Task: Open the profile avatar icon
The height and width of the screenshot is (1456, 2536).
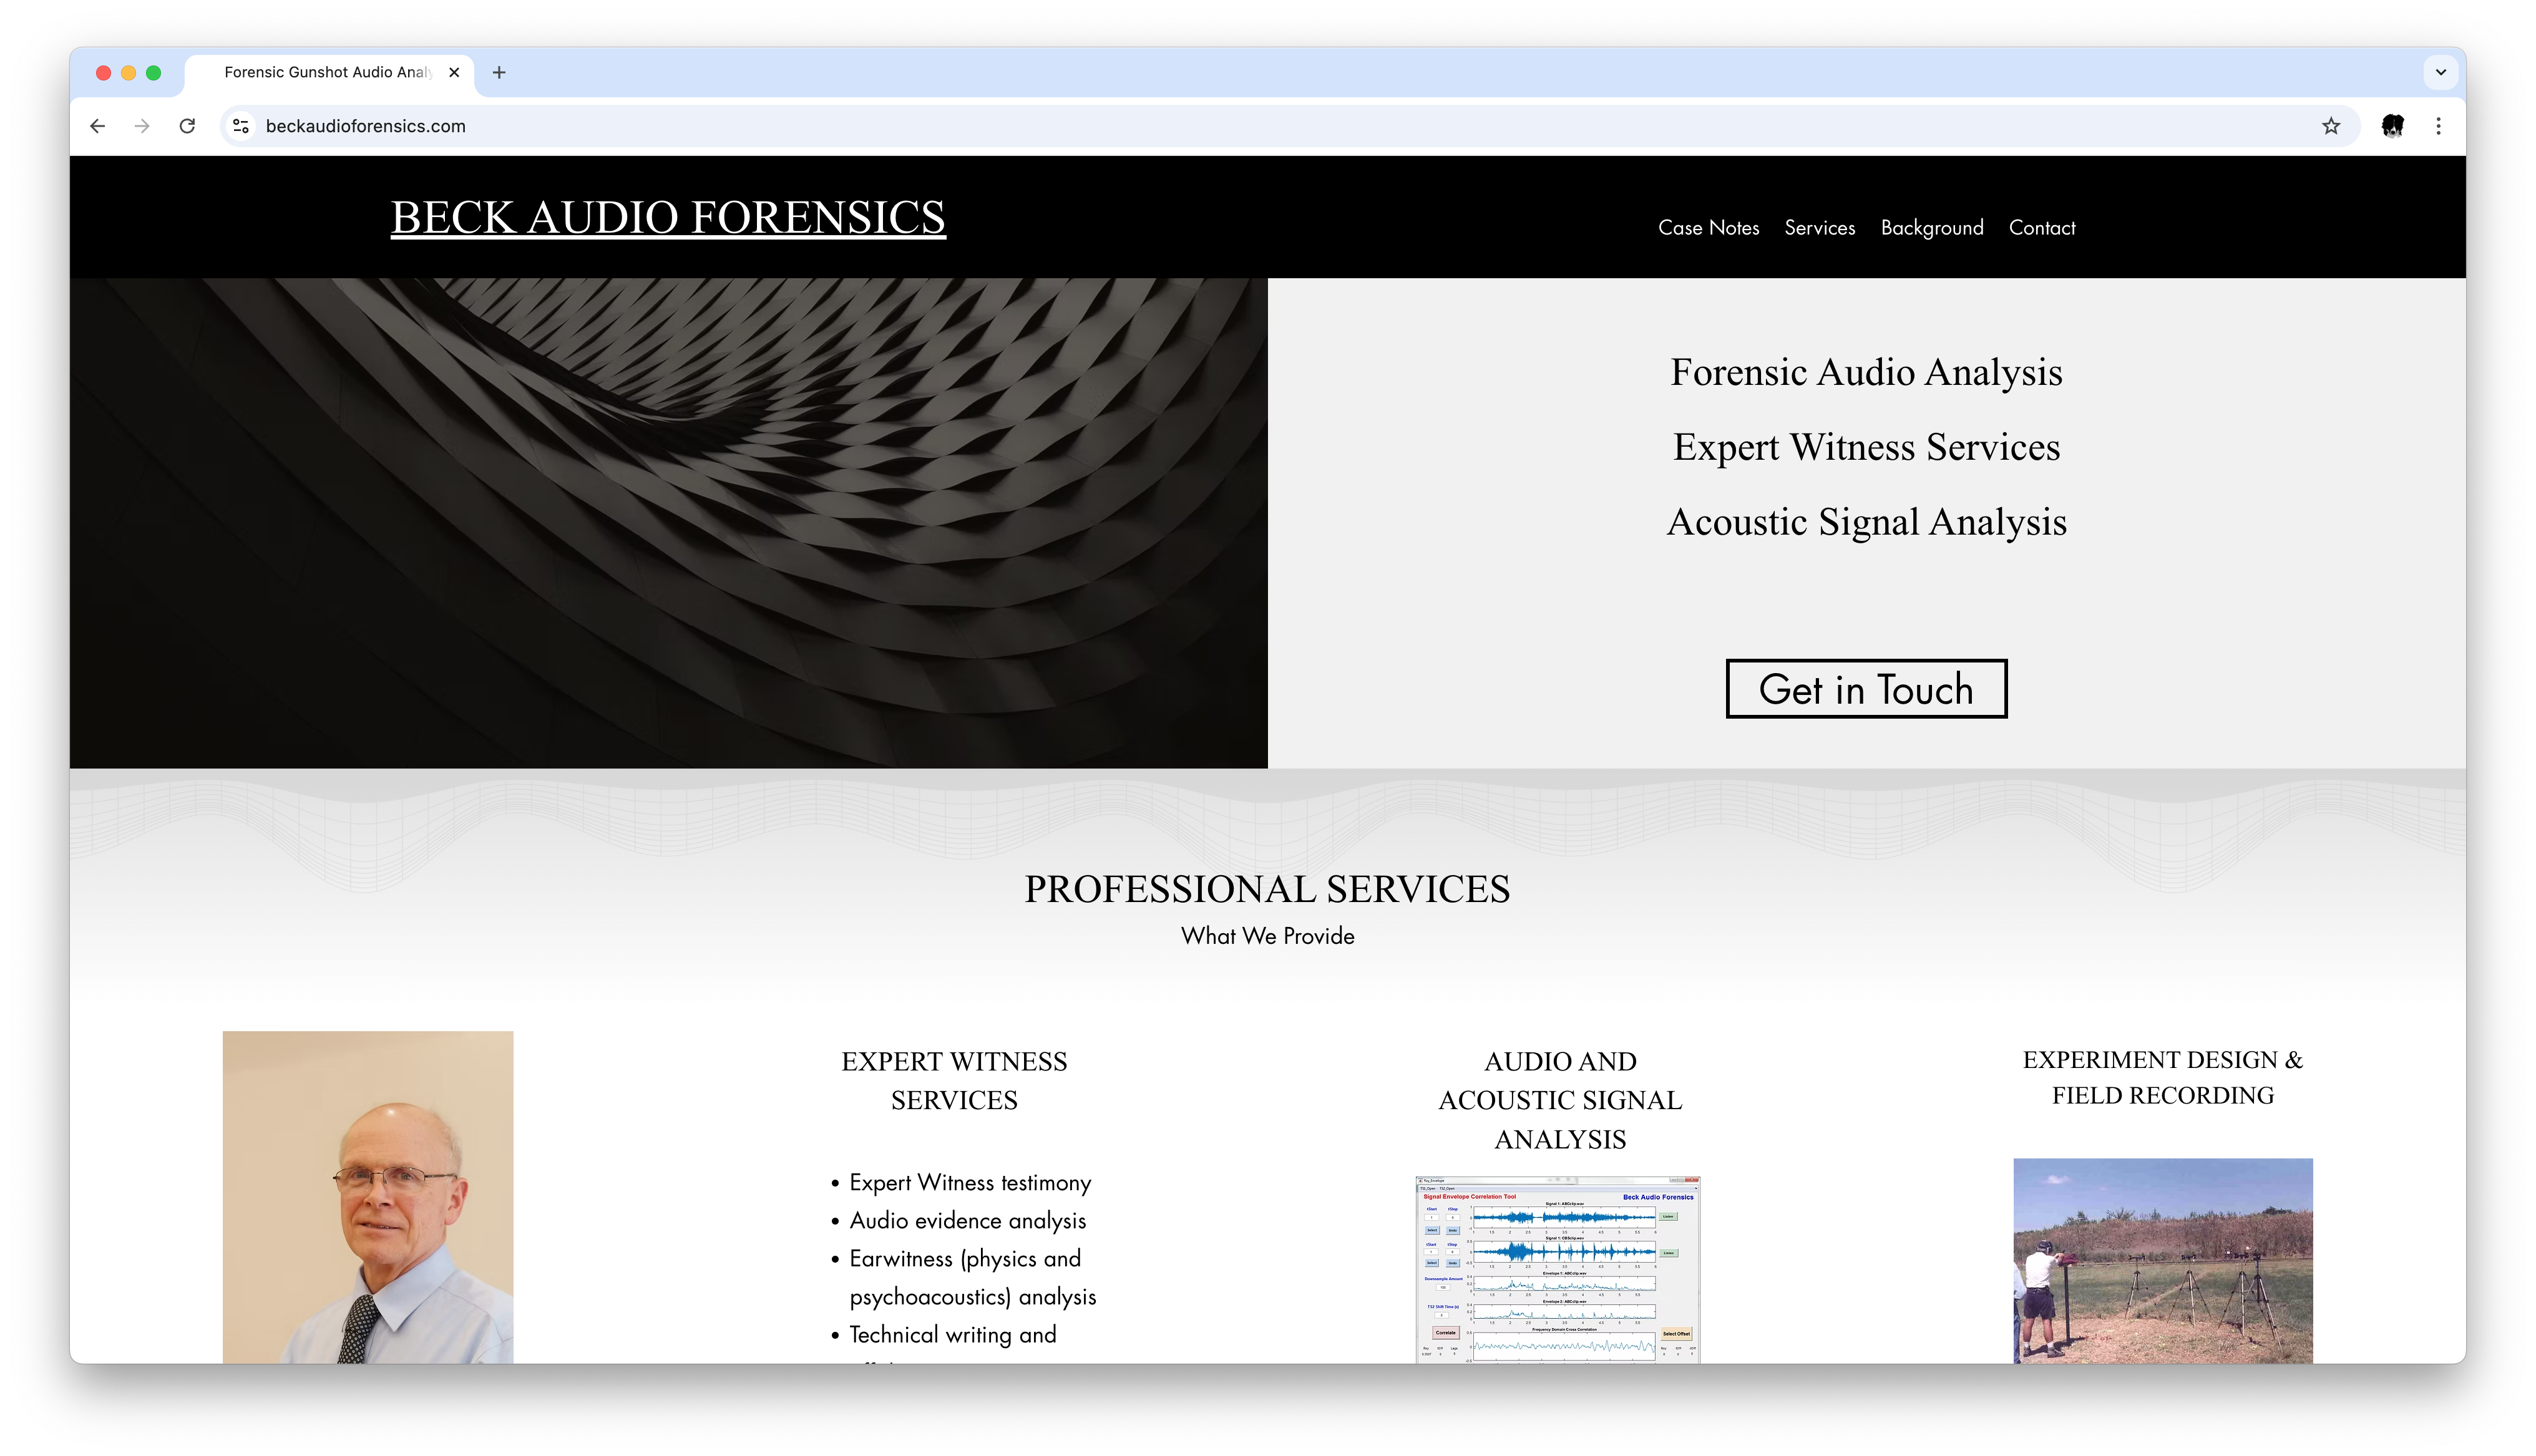Action: [2392, 126]
